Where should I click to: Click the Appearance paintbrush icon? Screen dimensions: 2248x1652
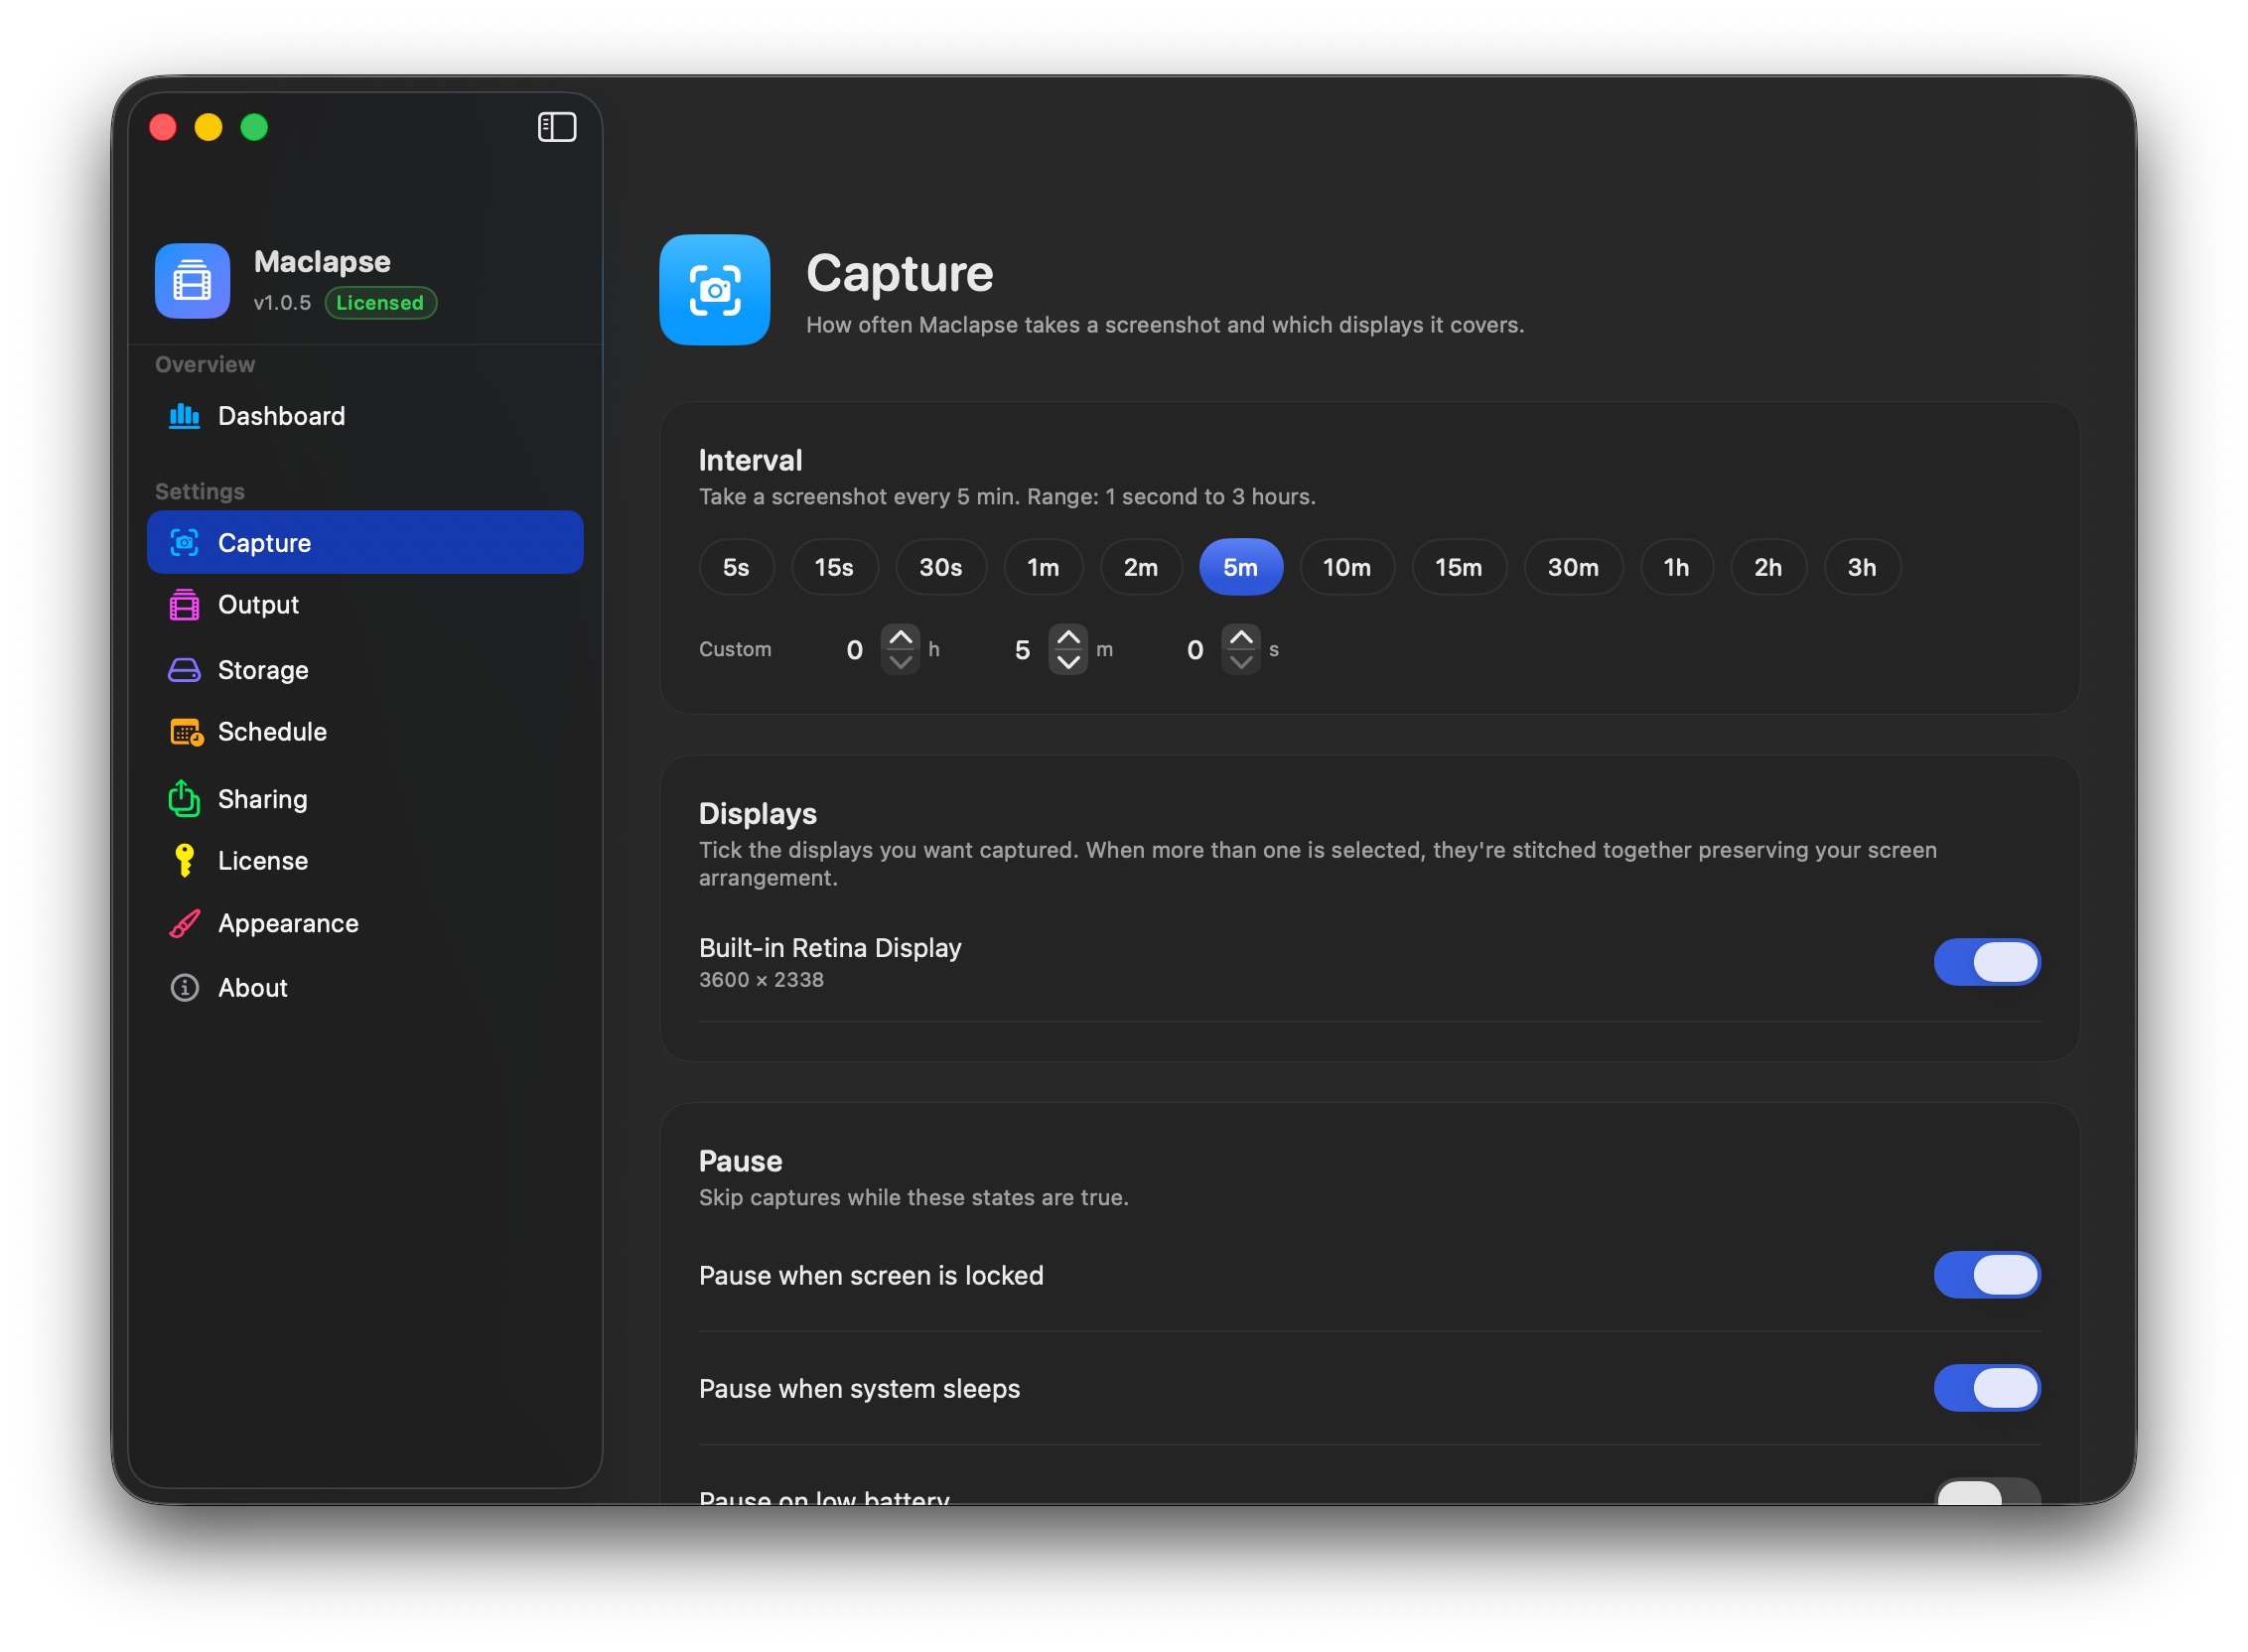[x=184, y=923]
